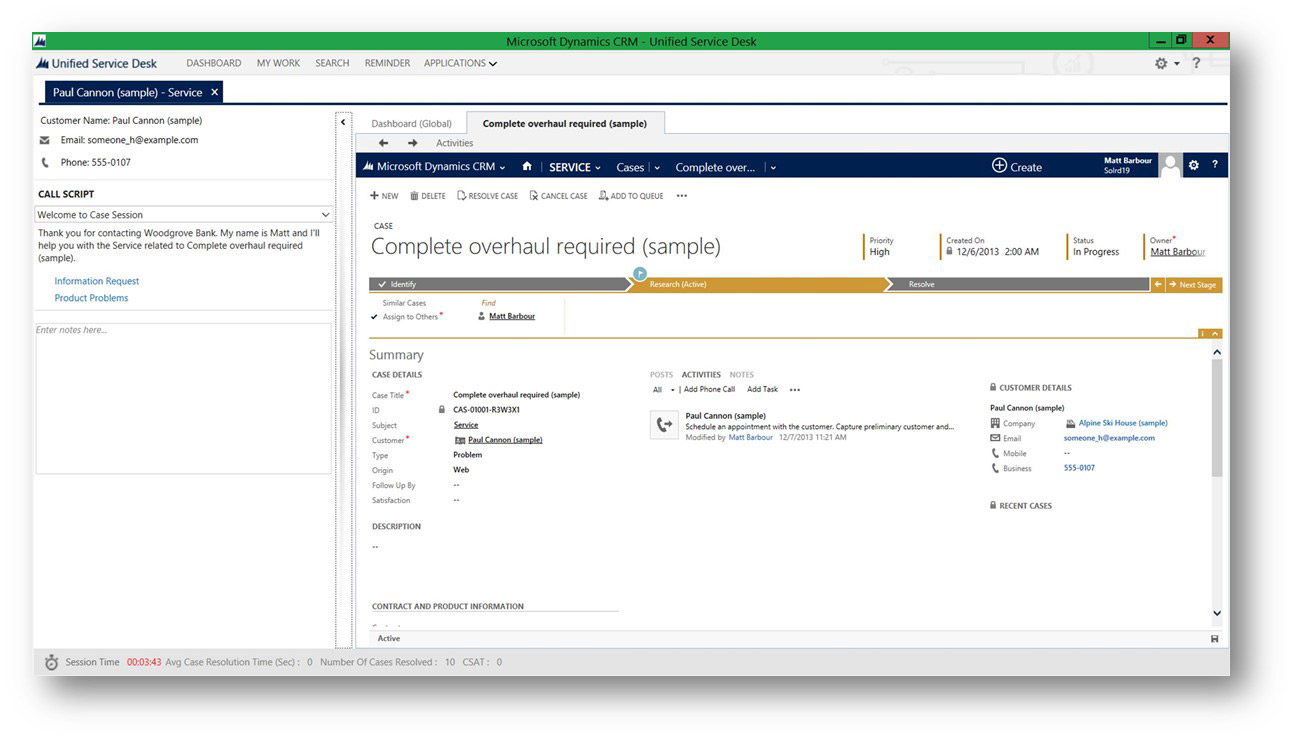The image size is (1295, 741).
Task: Switch to the Dashboard (Global) tab
Action: click(x=411, y=124)
